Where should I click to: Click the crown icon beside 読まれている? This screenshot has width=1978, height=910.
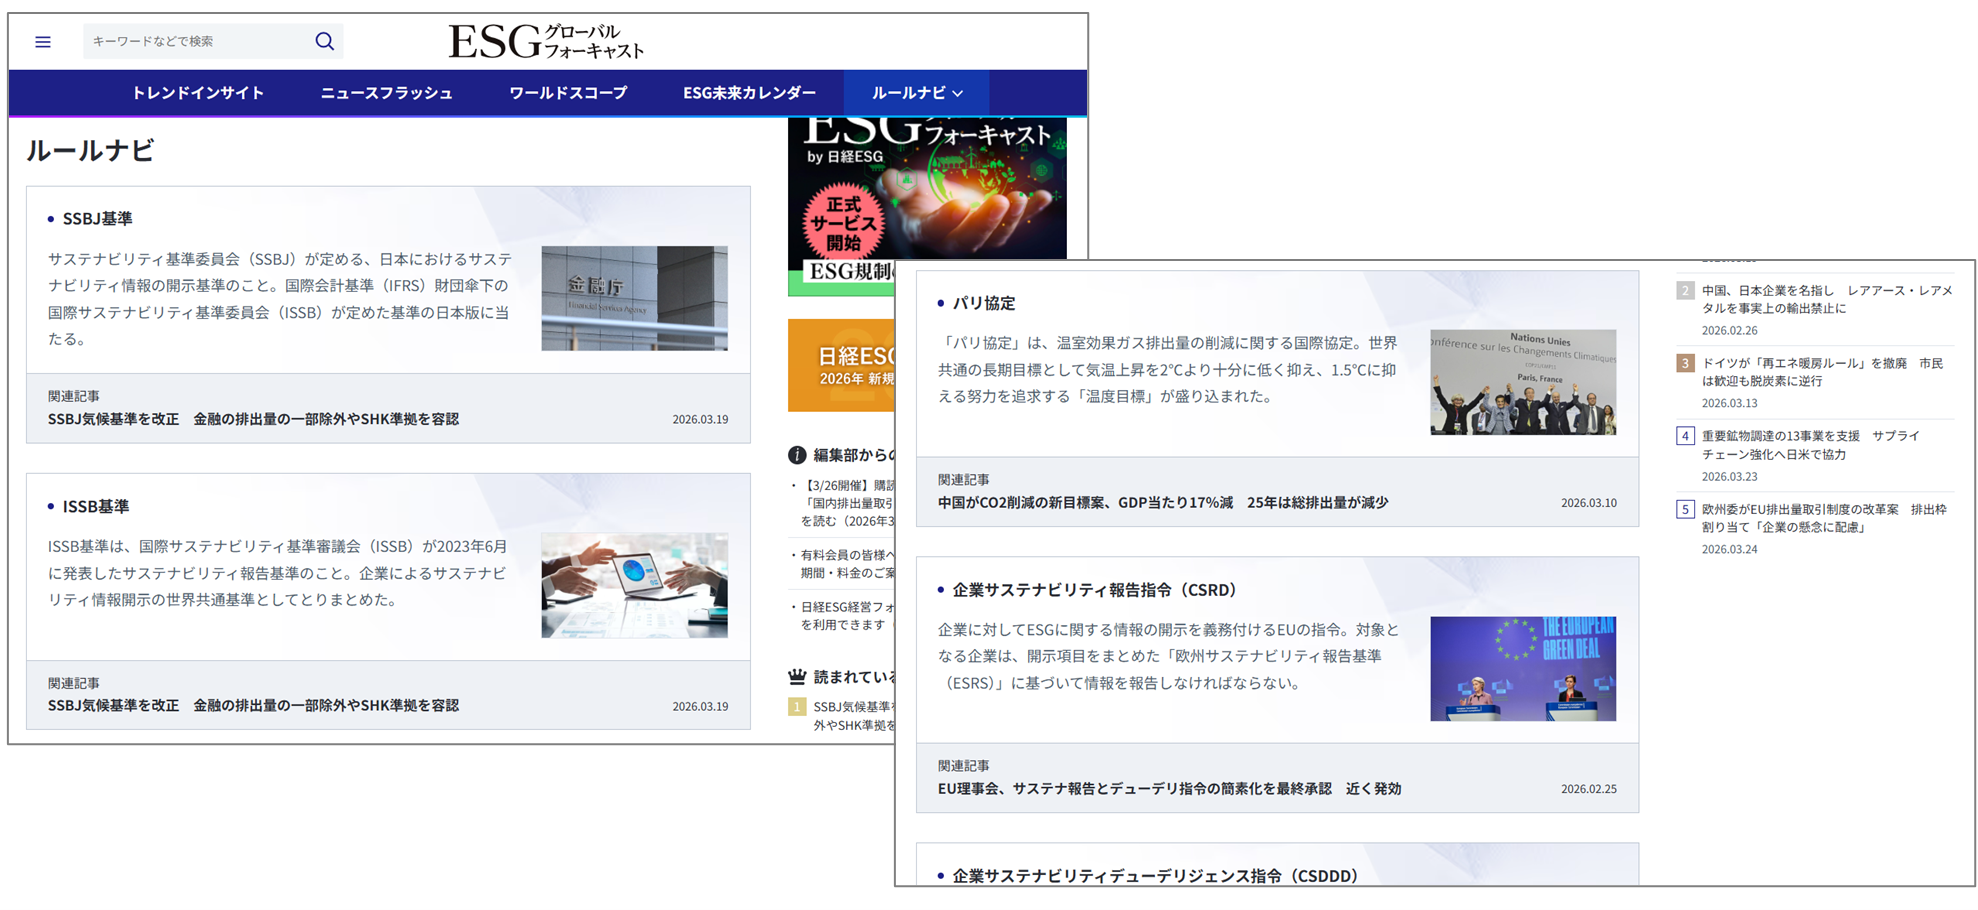click(x=797, y=677)
